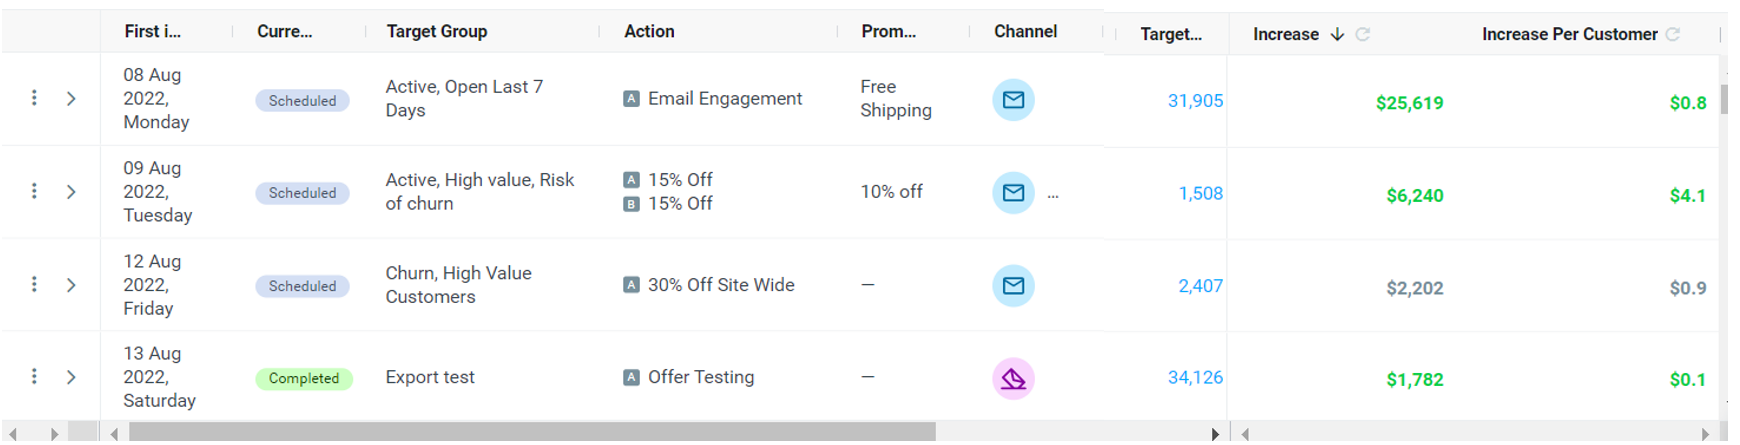Expand the 13 Aug 2022 campaign row
This screenshot has width=1740, height=445.
pyautogui.click(x=71, y=377)
